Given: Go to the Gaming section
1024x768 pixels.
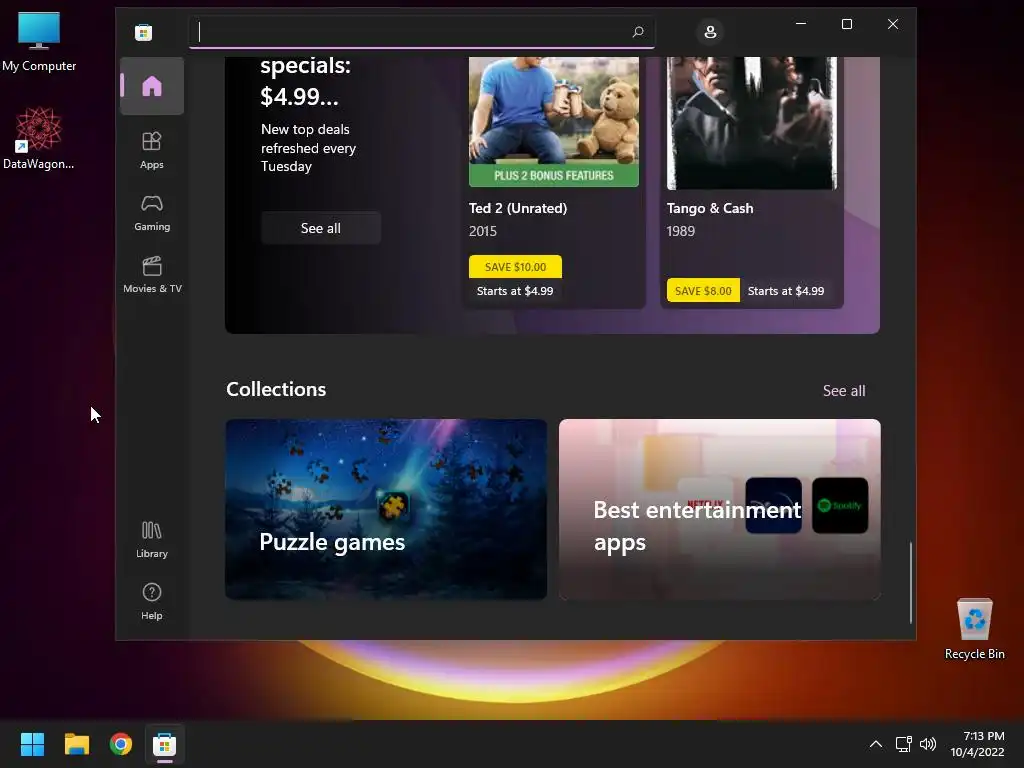Looking at the screenshot, I should [x=152, y=213].
